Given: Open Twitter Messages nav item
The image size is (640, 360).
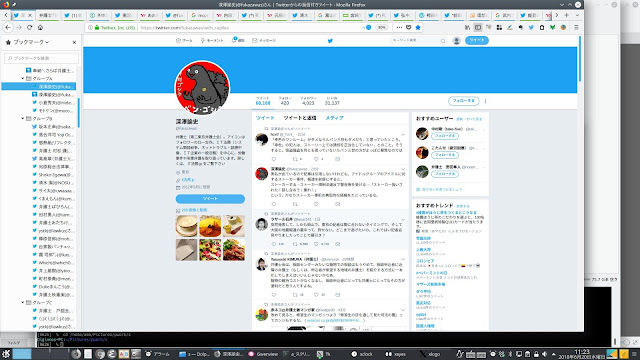Looking at the screenshot, I should coord(264,40).
